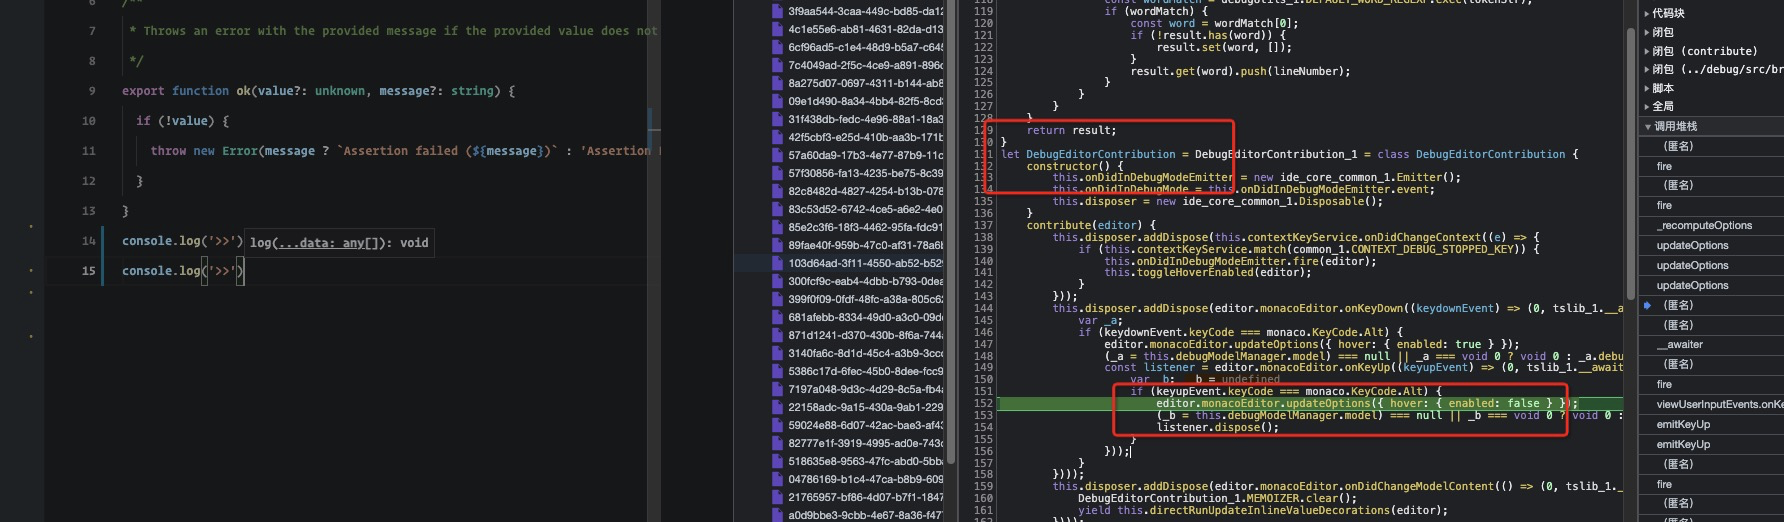1784x522 pixels.
Task: Click the log(...data: any[]): void tooltip
Action: click(339, 243)
